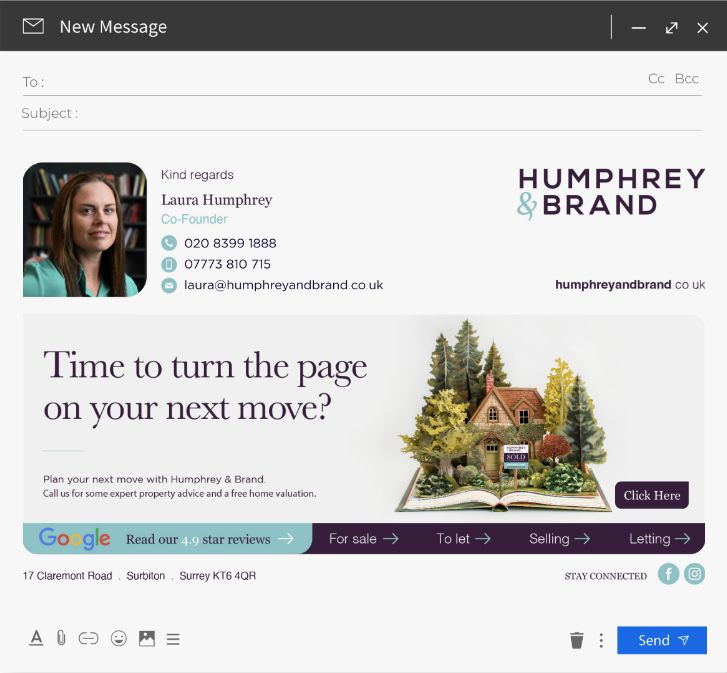The image size is (727, 673).
Task: Open the For sale link
Action: coord(363,539)
